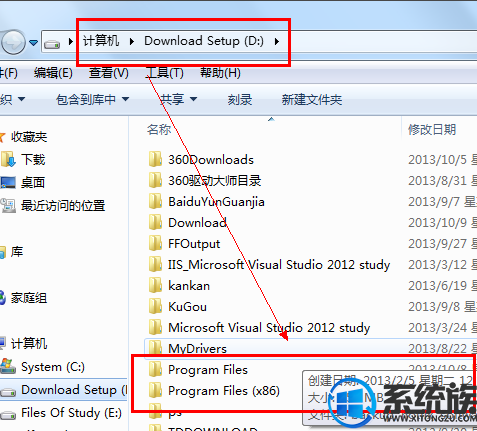
Task: Select 库 in the navigation pane
Action: [x=17, y=252]
